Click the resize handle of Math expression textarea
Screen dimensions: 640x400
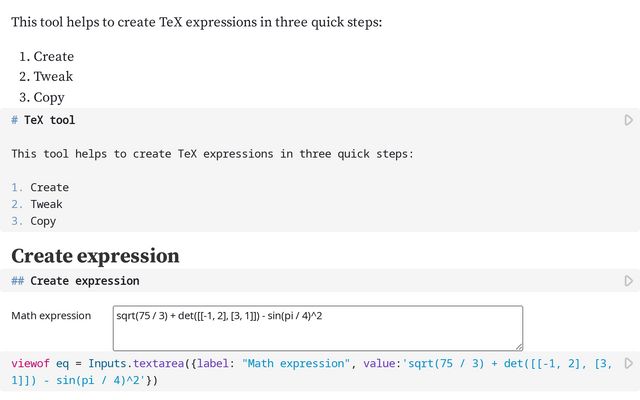[519, 347]
